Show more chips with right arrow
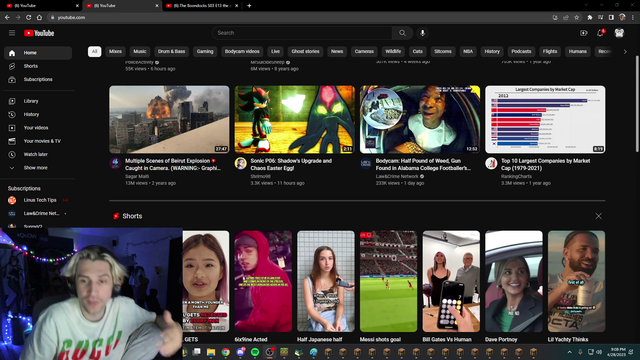This screenshot has height=360, width=640. [x=625, y=52]
